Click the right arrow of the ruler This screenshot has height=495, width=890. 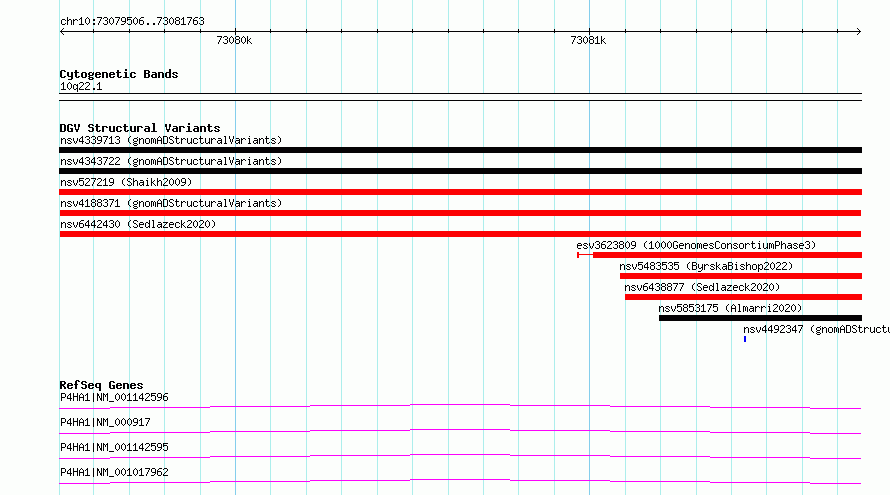pos(858,32)
